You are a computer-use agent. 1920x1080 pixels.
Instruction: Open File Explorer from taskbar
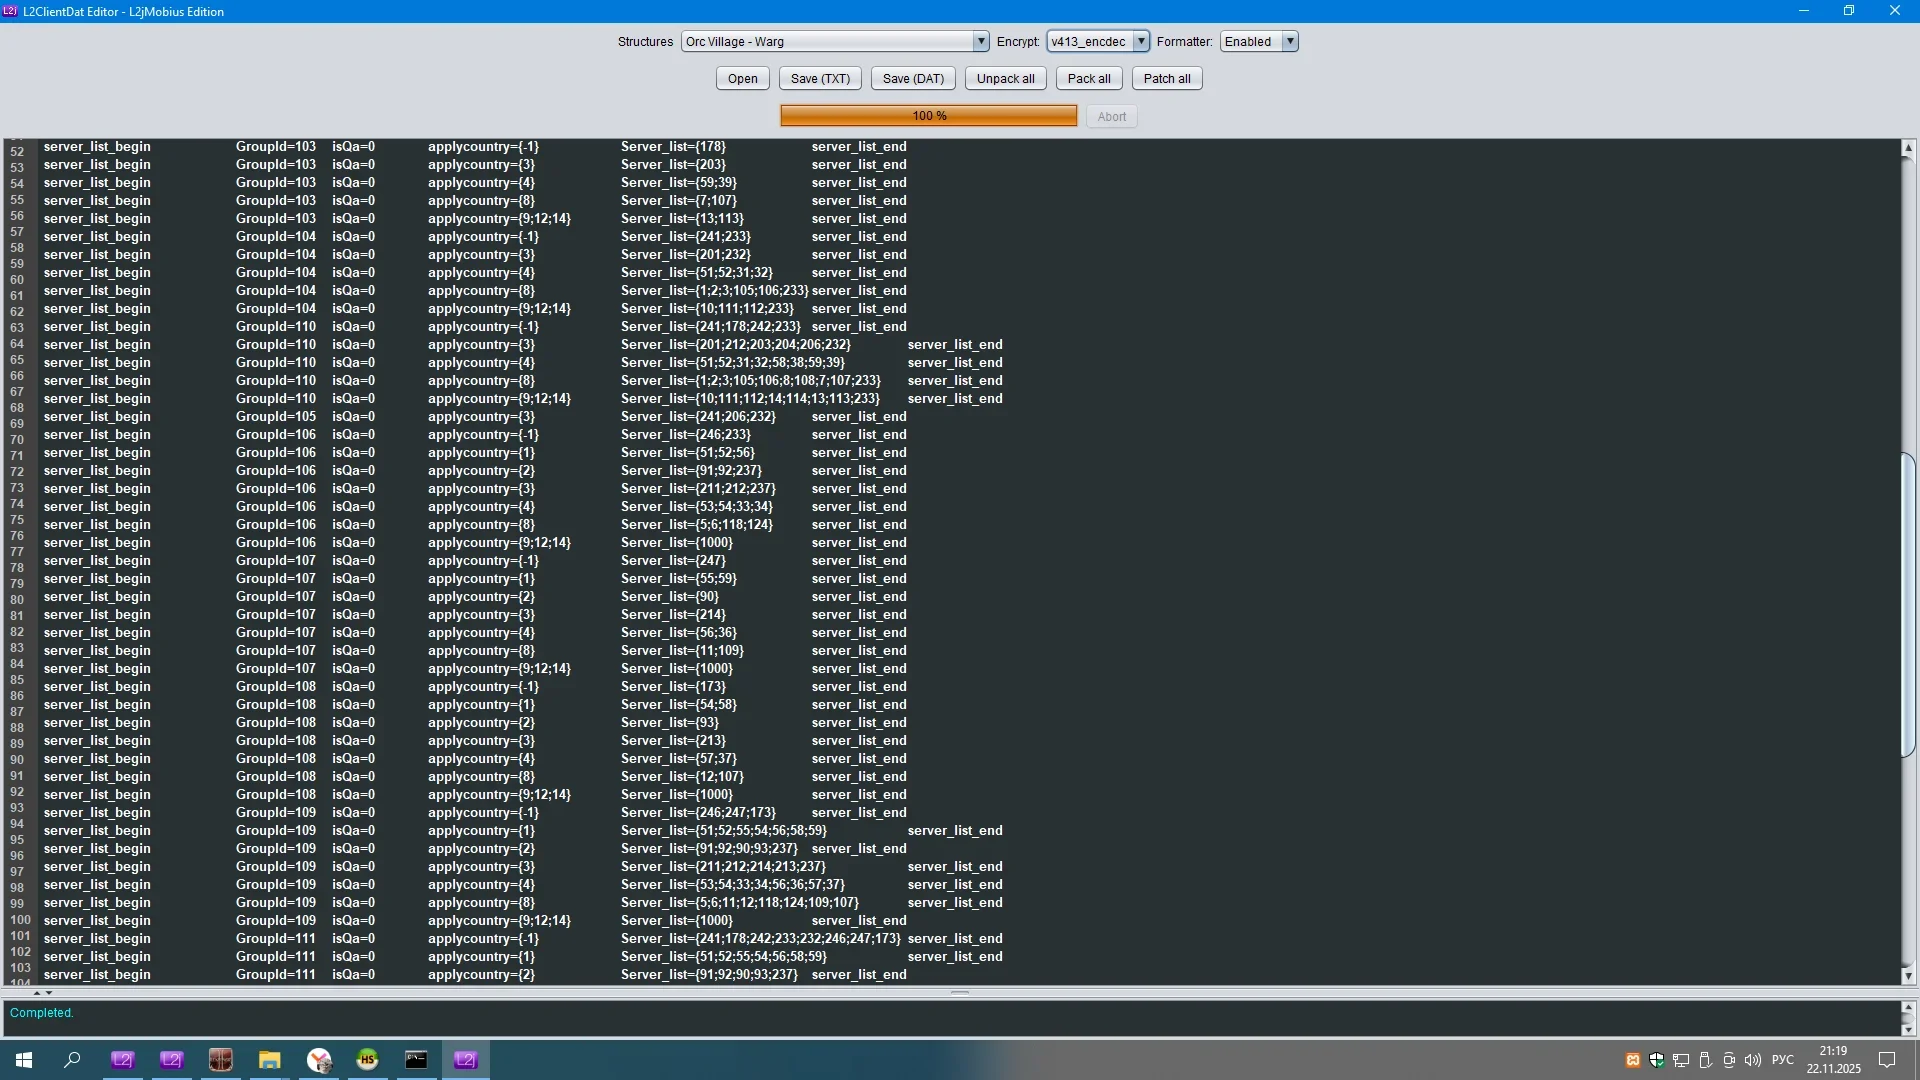(x=270, y=1060)
